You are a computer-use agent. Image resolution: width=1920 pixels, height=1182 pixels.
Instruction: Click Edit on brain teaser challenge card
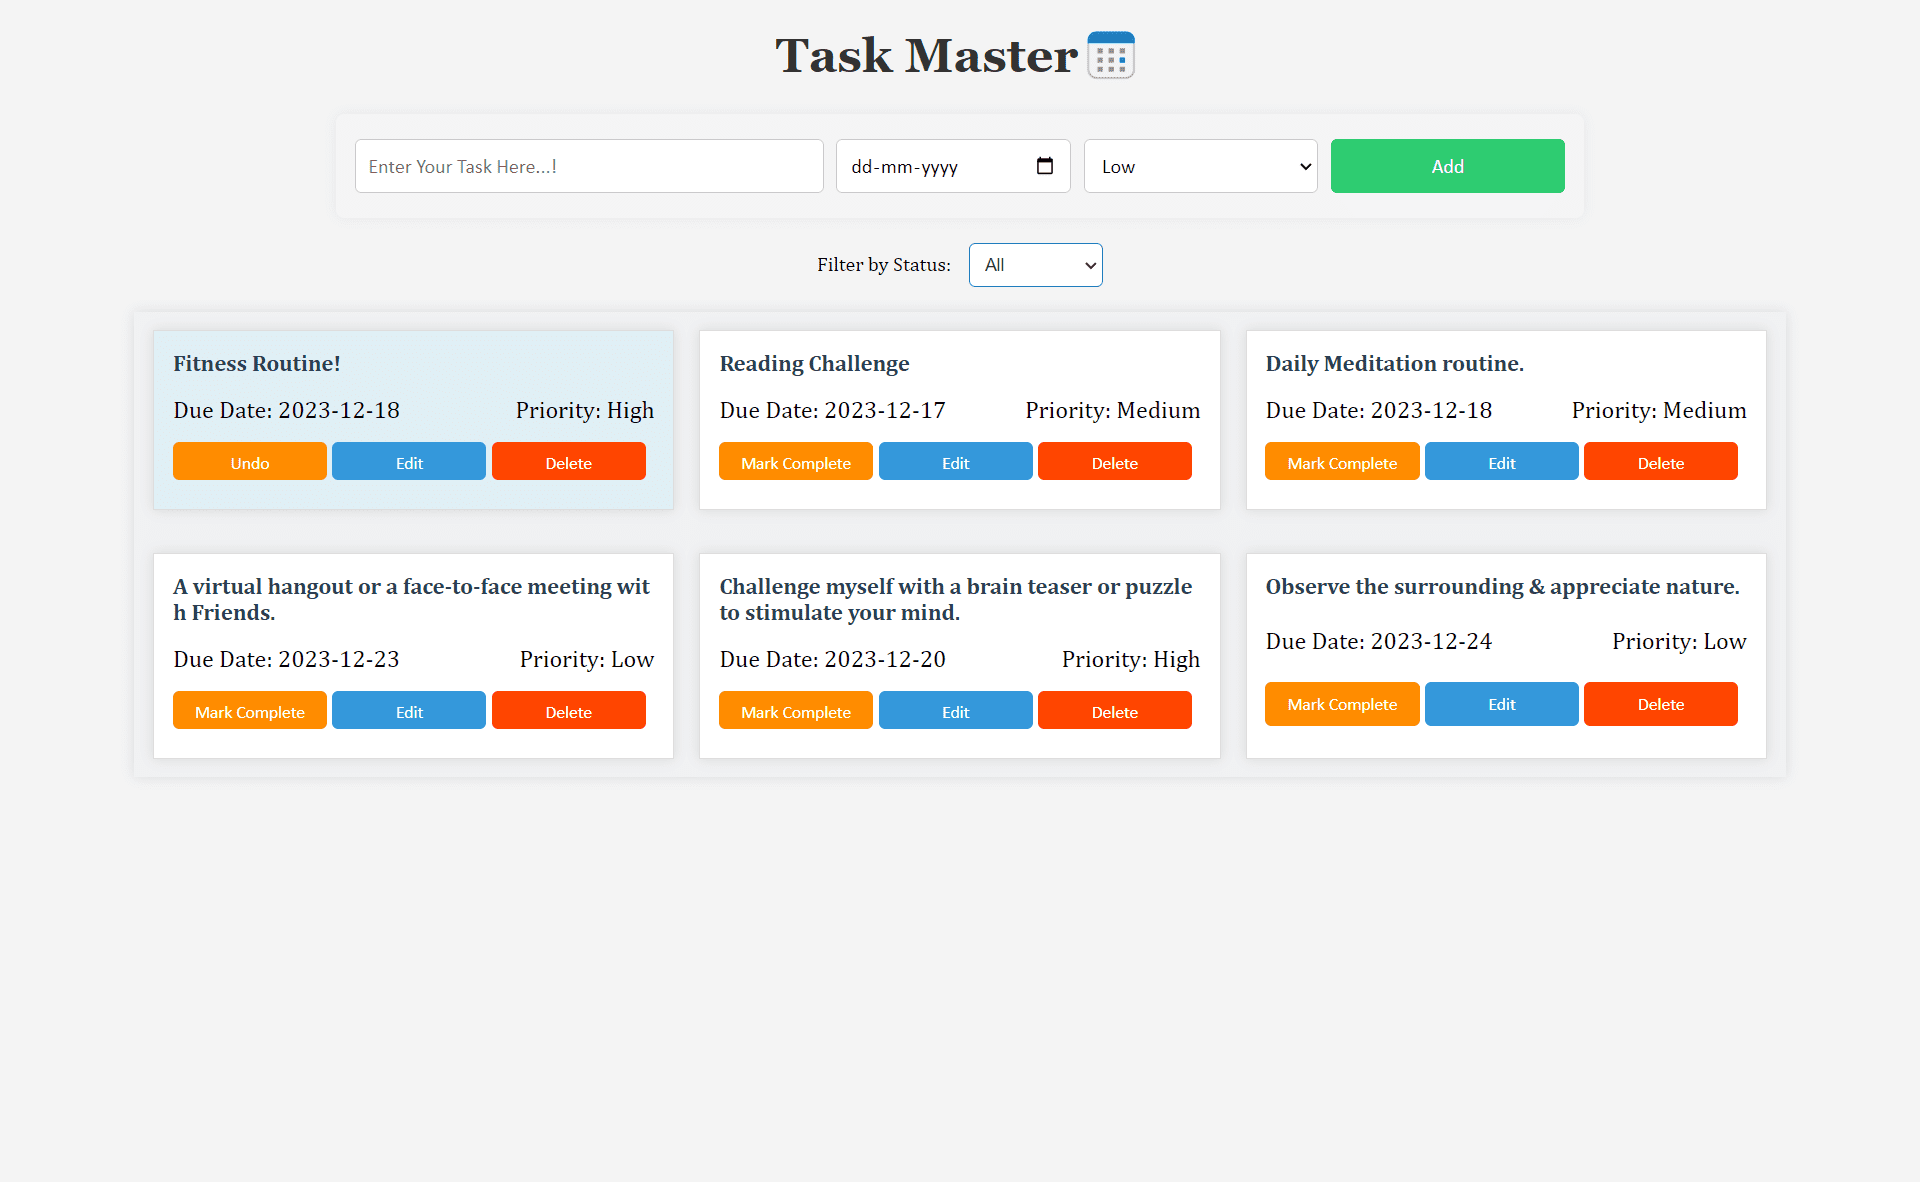click(x=956, y=710)
